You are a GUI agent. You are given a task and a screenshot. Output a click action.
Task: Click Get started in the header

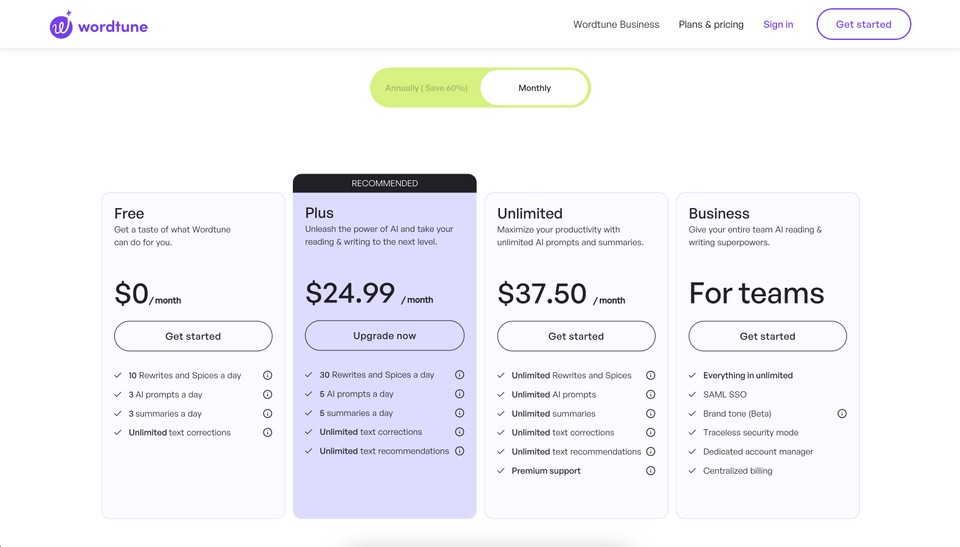coord(863,25)
